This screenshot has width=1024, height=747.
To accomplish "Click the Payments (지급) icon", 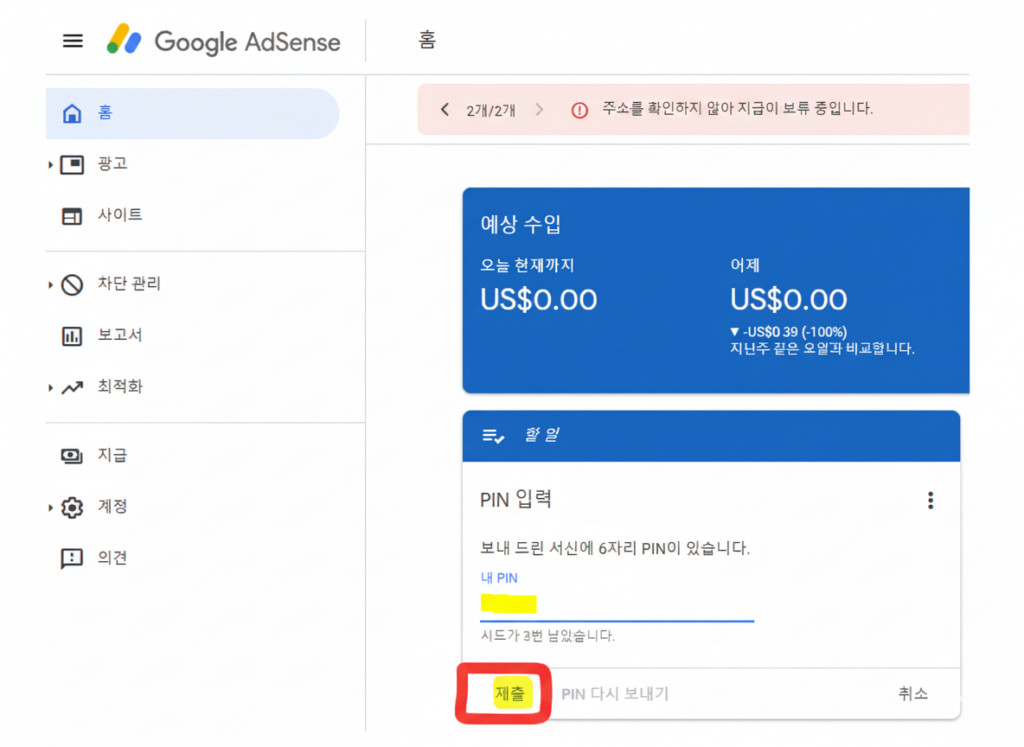I will 72,456.
